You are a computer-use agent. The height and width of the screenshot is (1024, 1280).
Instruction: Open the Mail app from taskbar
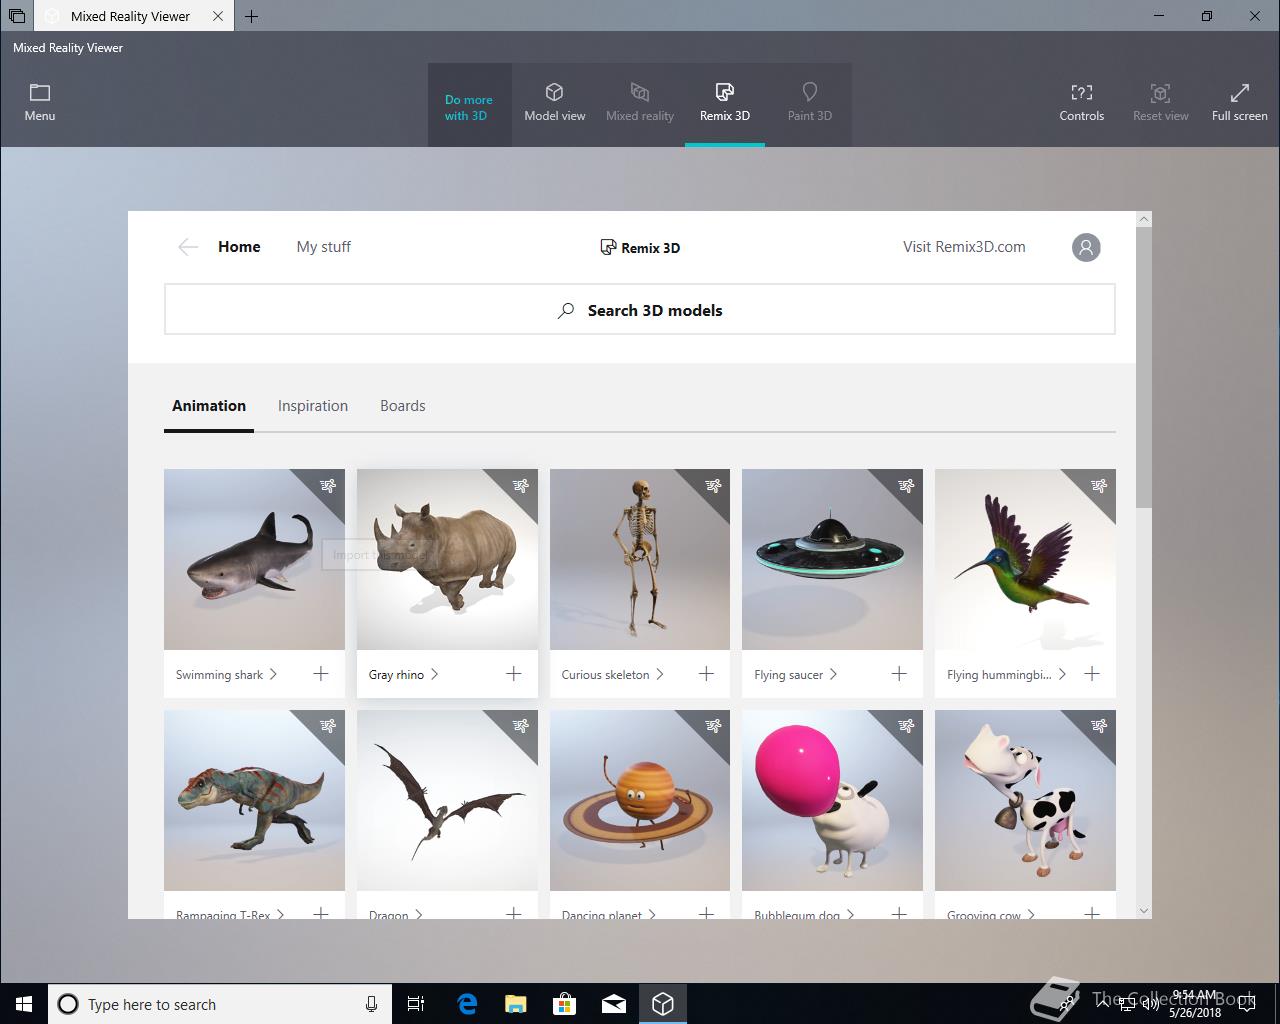click(x=614, y=1004)
